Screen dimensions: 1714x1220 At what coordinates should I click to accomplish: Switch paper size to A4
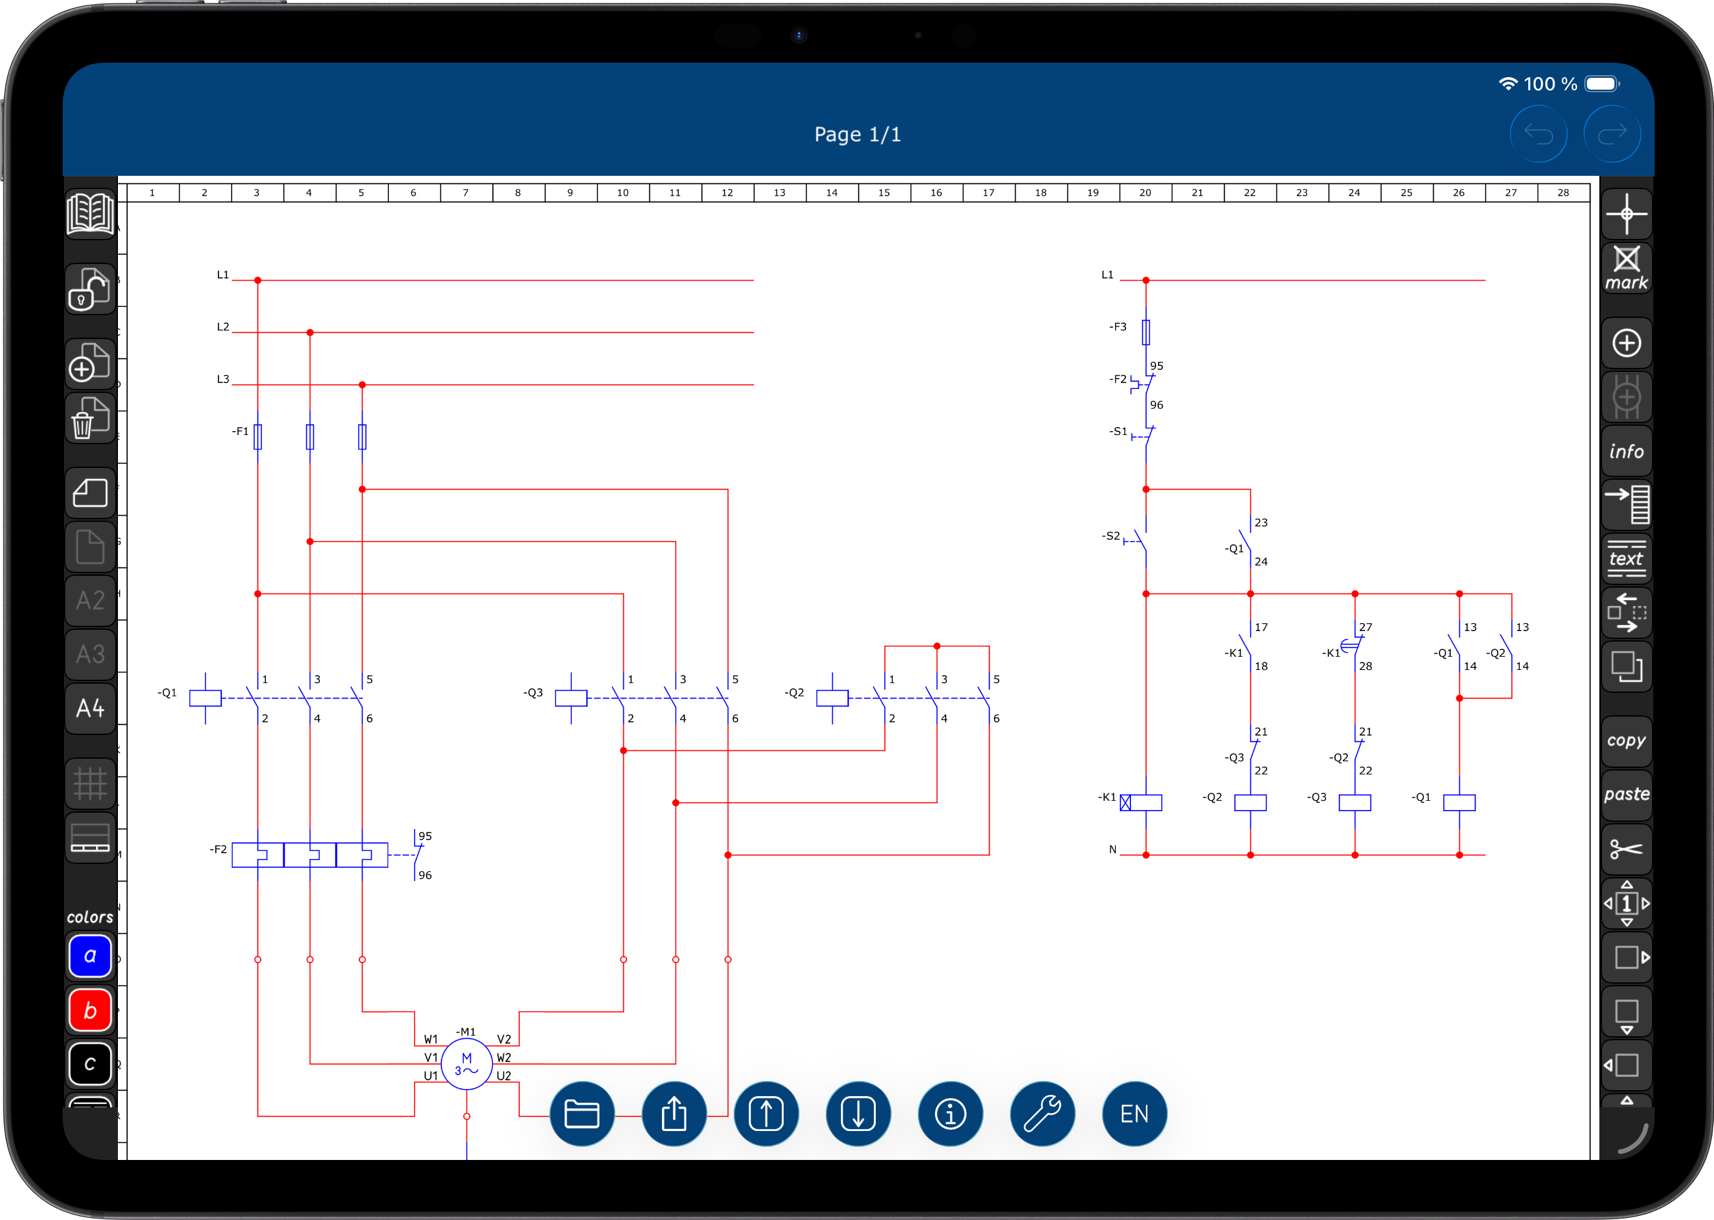[x=89, y=708]
